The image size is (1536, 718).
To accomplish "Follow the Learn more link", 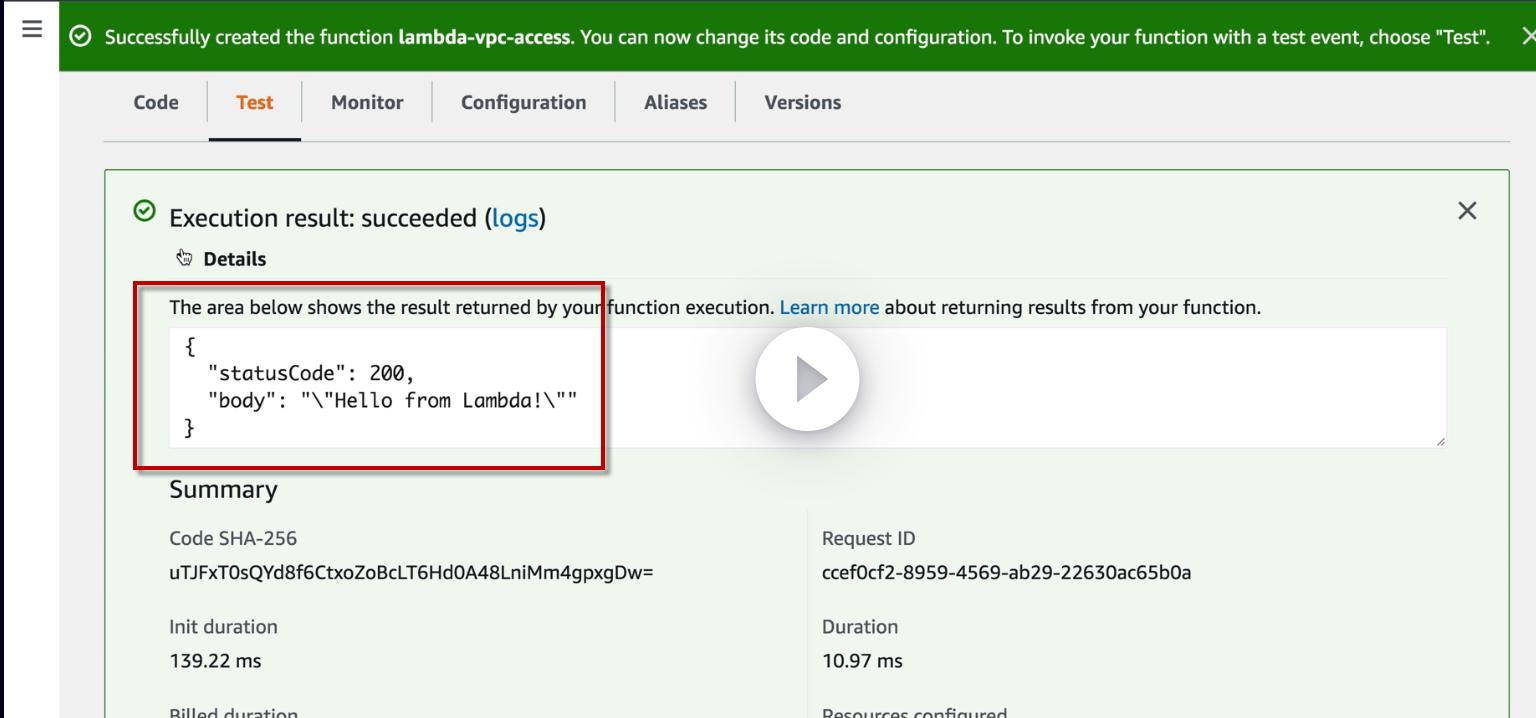I will click(x=829, y=307).
